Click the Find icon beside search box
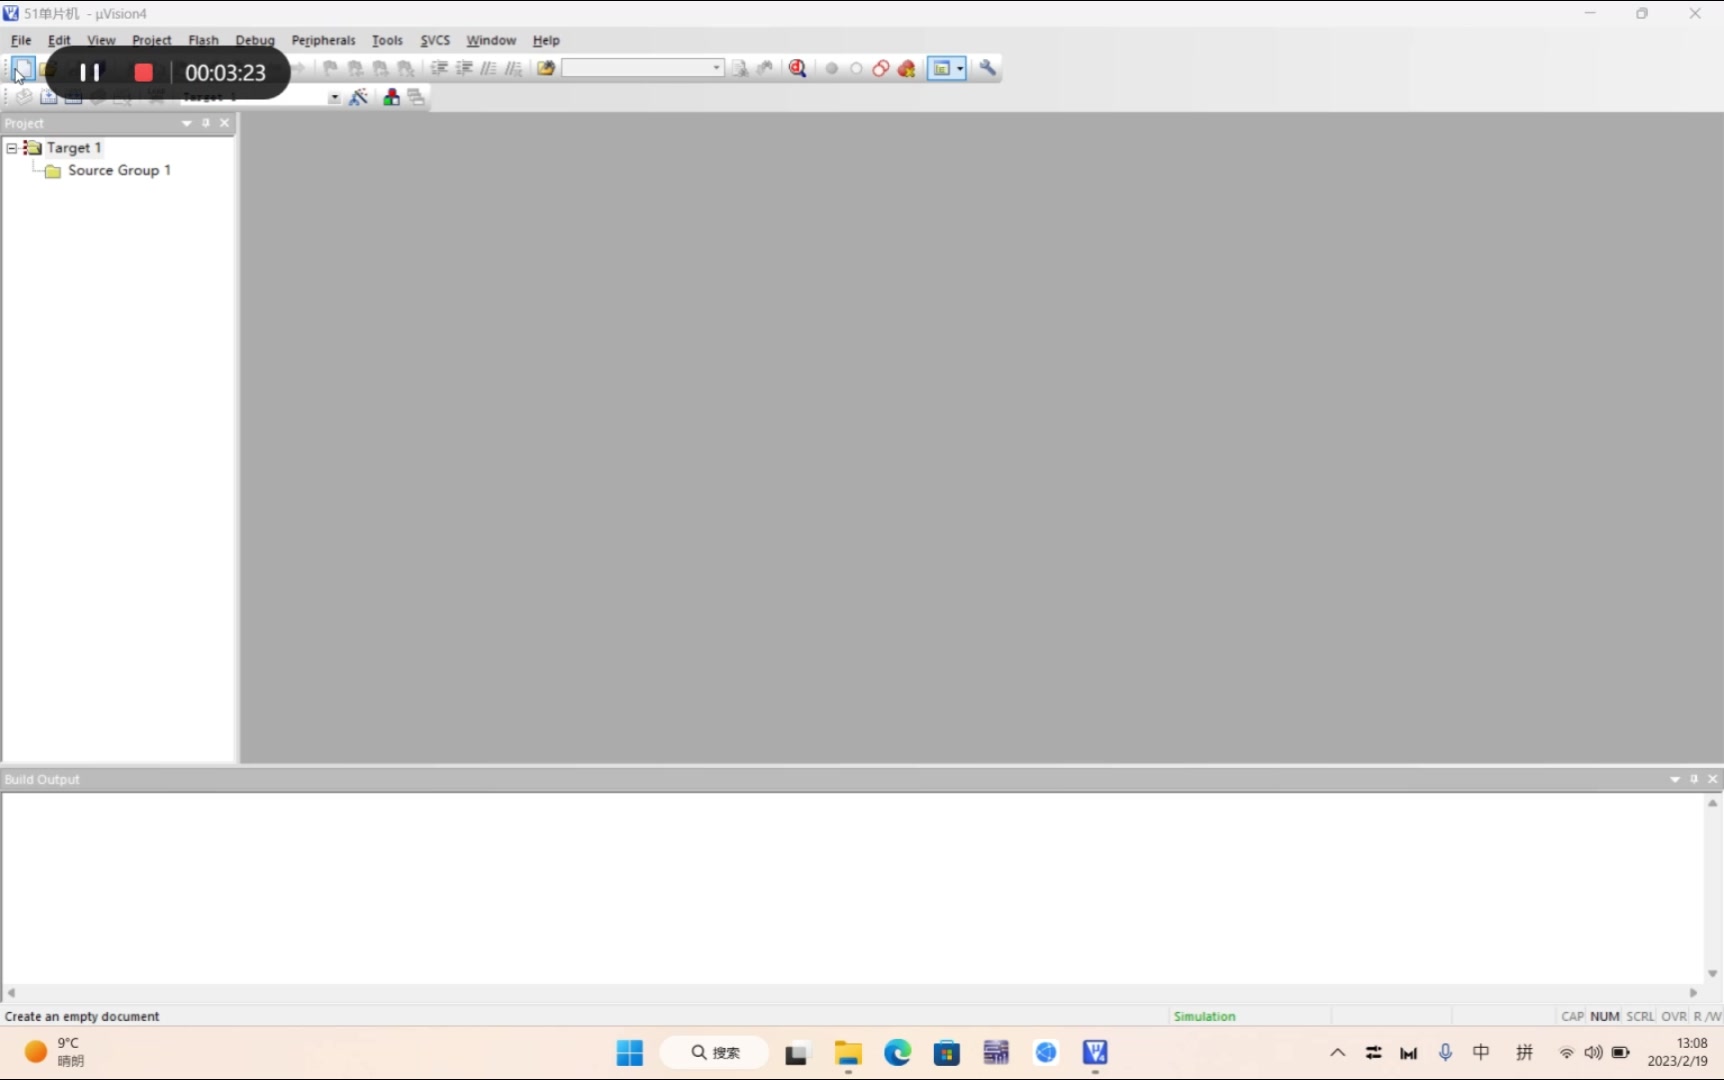Image resolution: width=1724 pixels, height=1080 pixels. click(740, 68)
